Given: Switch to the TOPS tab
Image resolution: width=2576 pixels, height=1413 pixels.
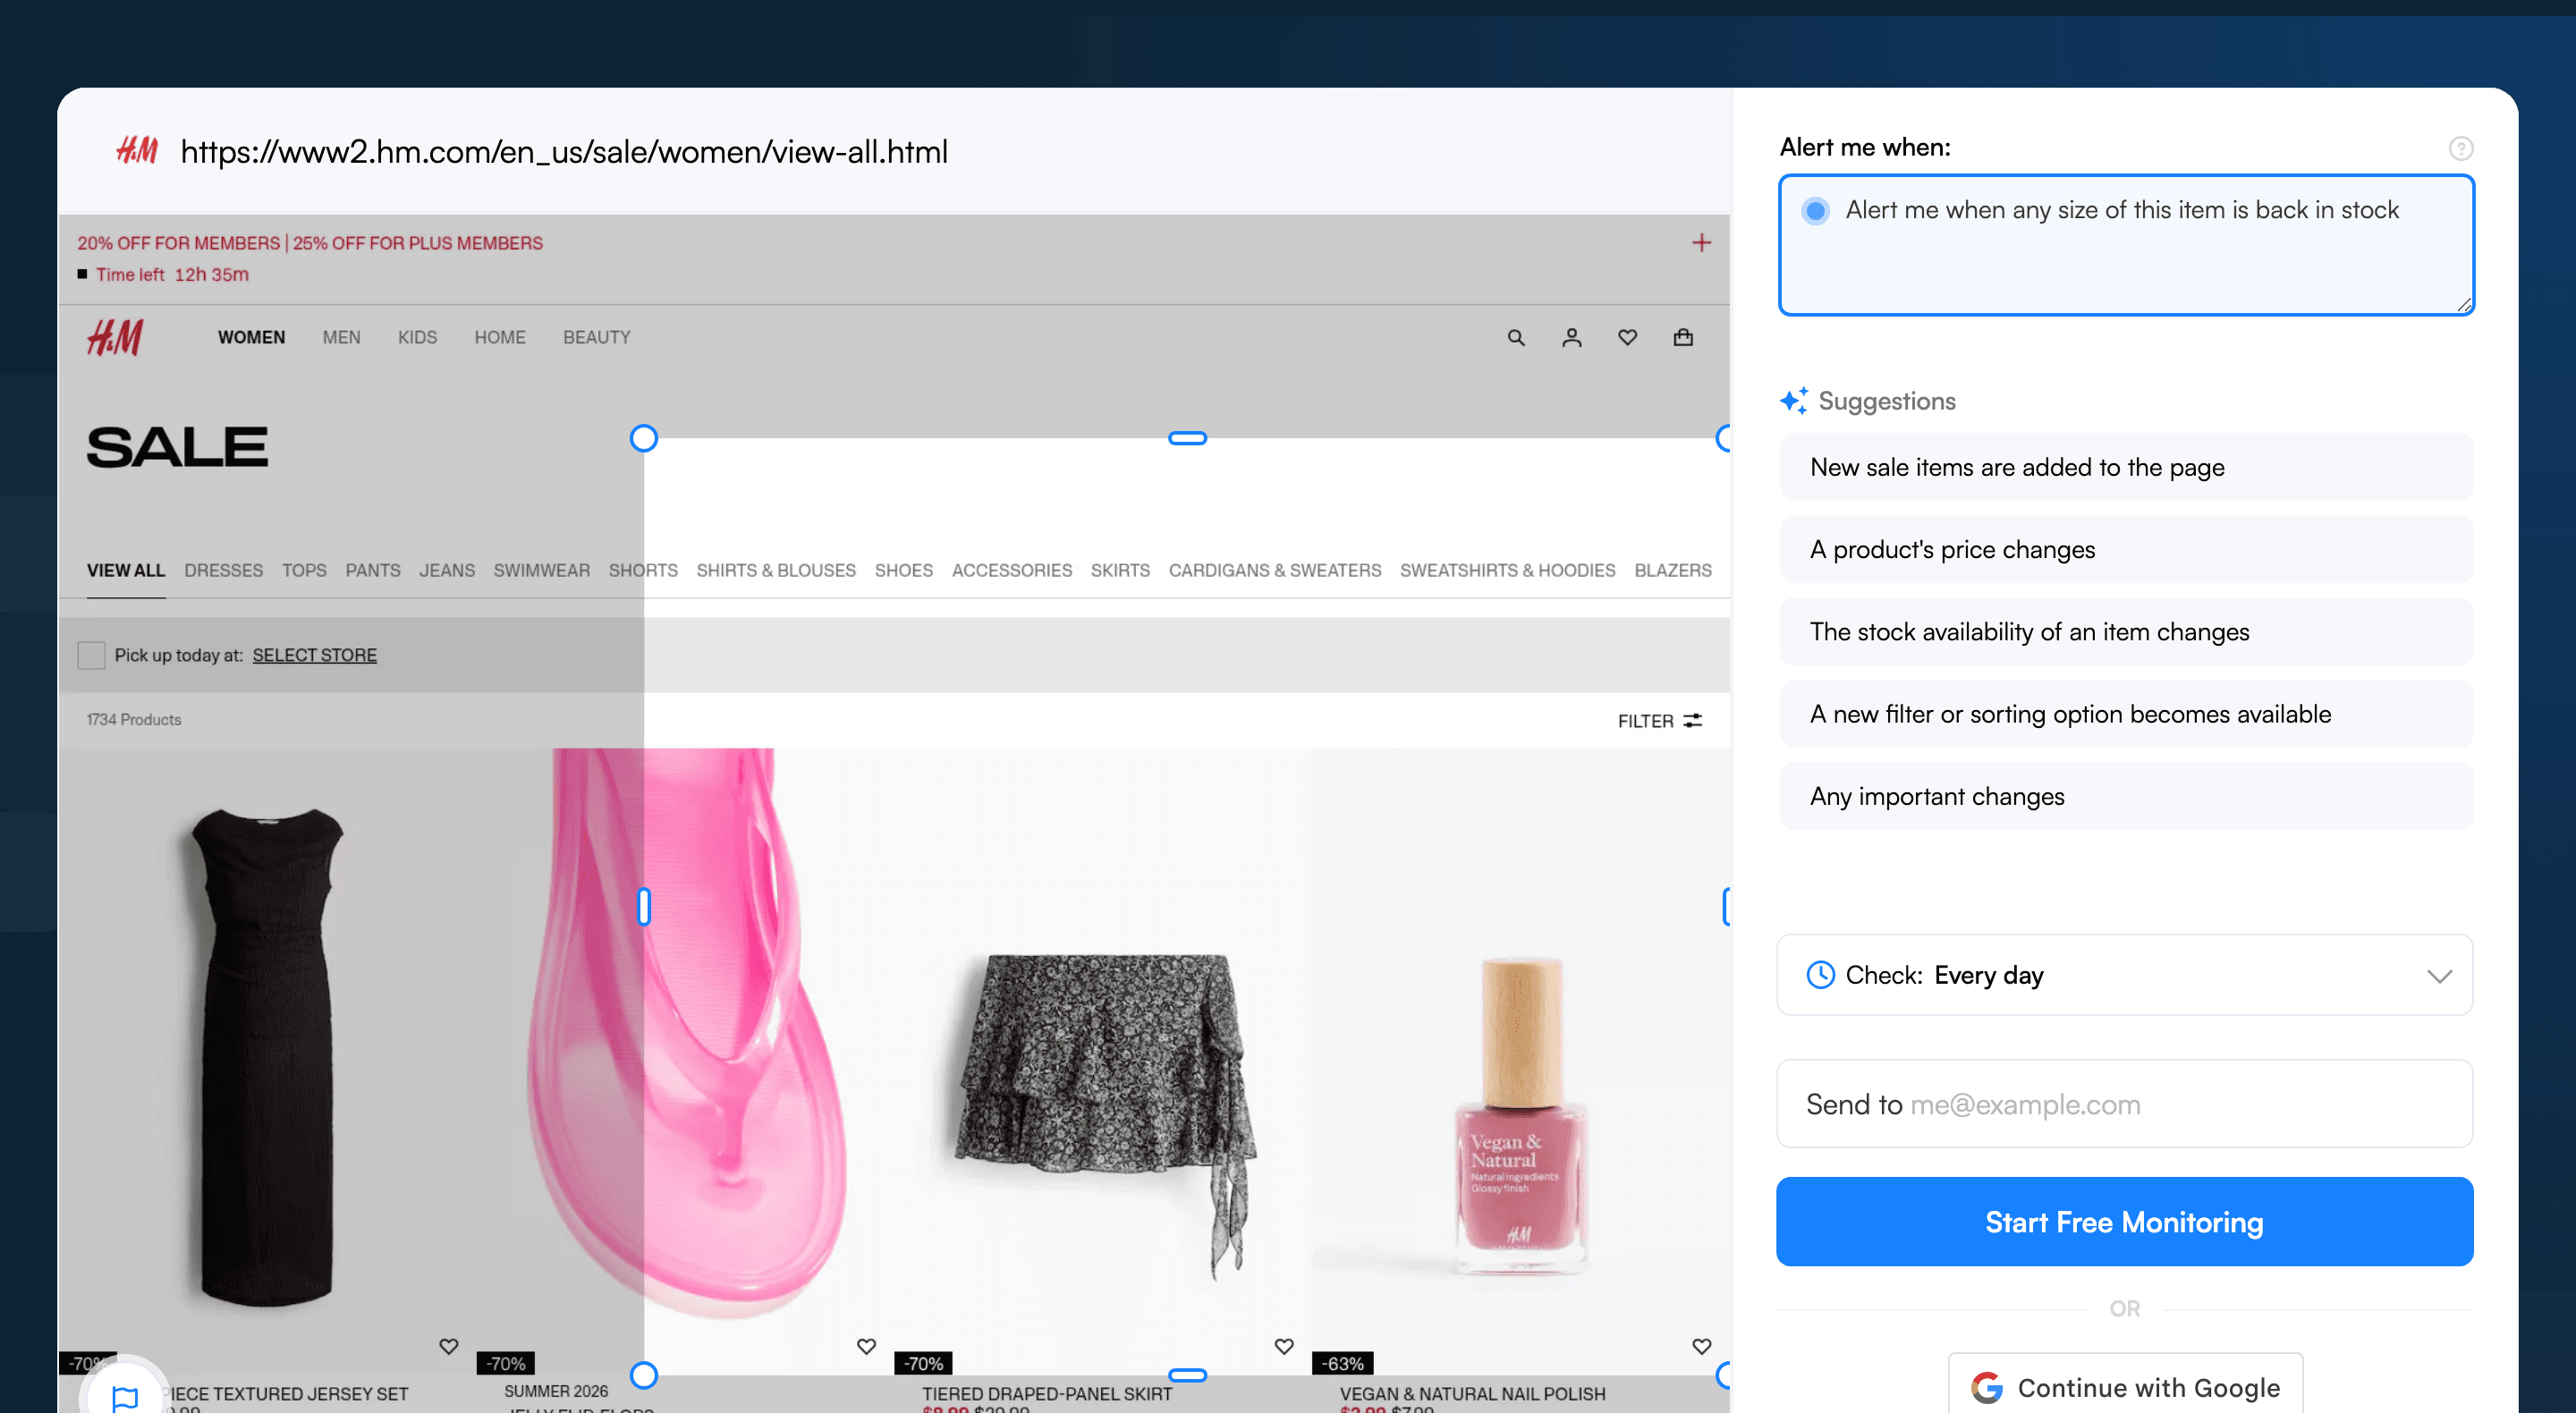Looking at the screenshot, I should [x=304, y=571].
